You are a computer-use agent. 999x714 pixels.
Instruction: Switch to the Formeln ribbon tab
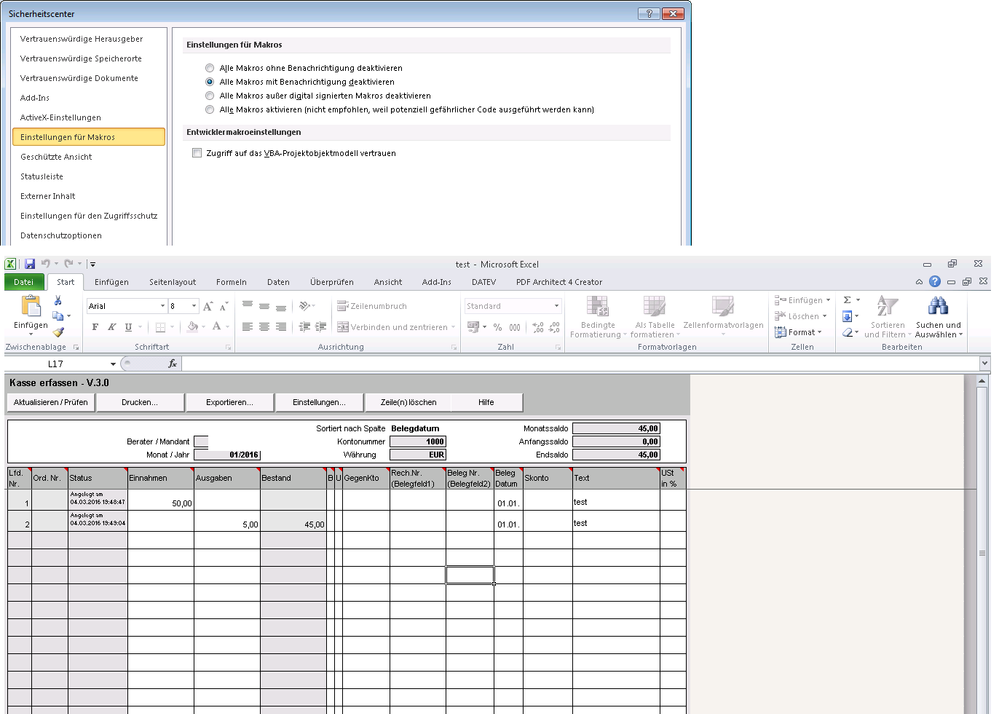pyautogui.click(x=231, y=282)
